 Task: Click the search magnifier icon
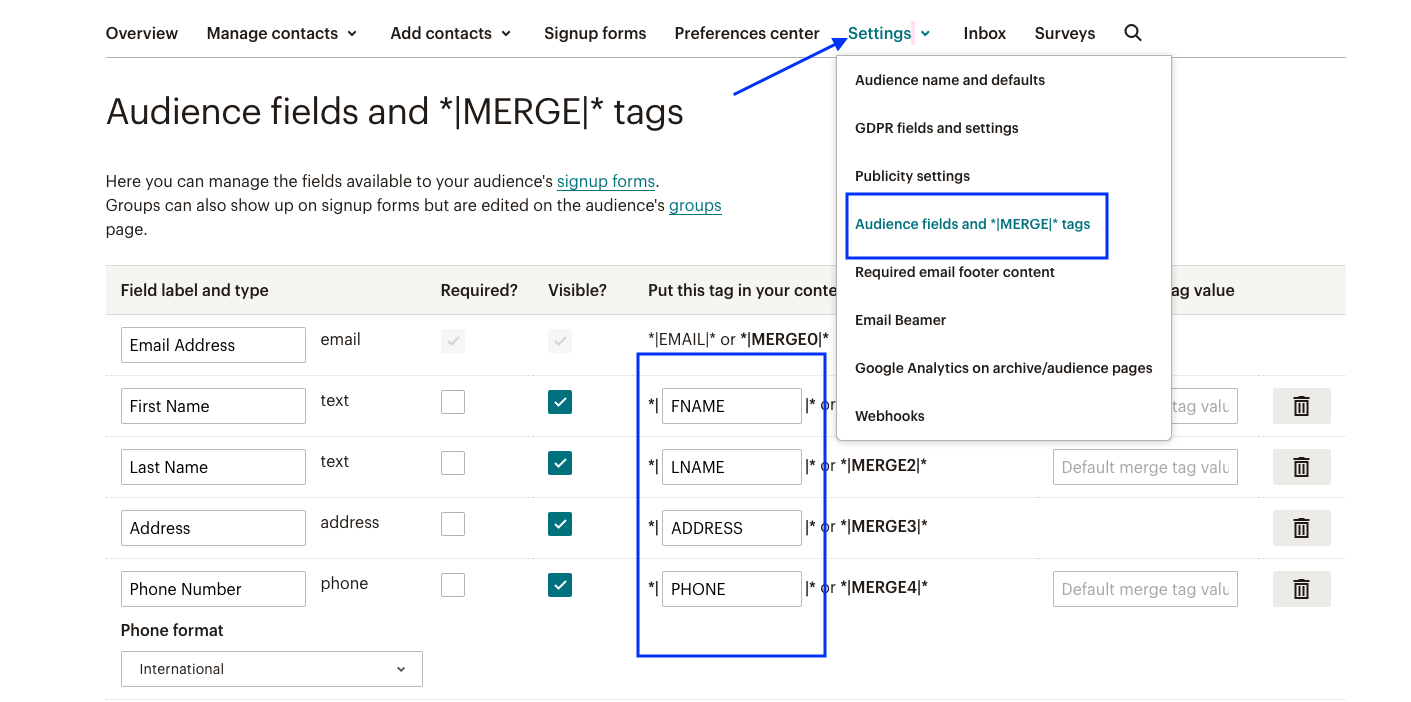tap(1132, 33)
